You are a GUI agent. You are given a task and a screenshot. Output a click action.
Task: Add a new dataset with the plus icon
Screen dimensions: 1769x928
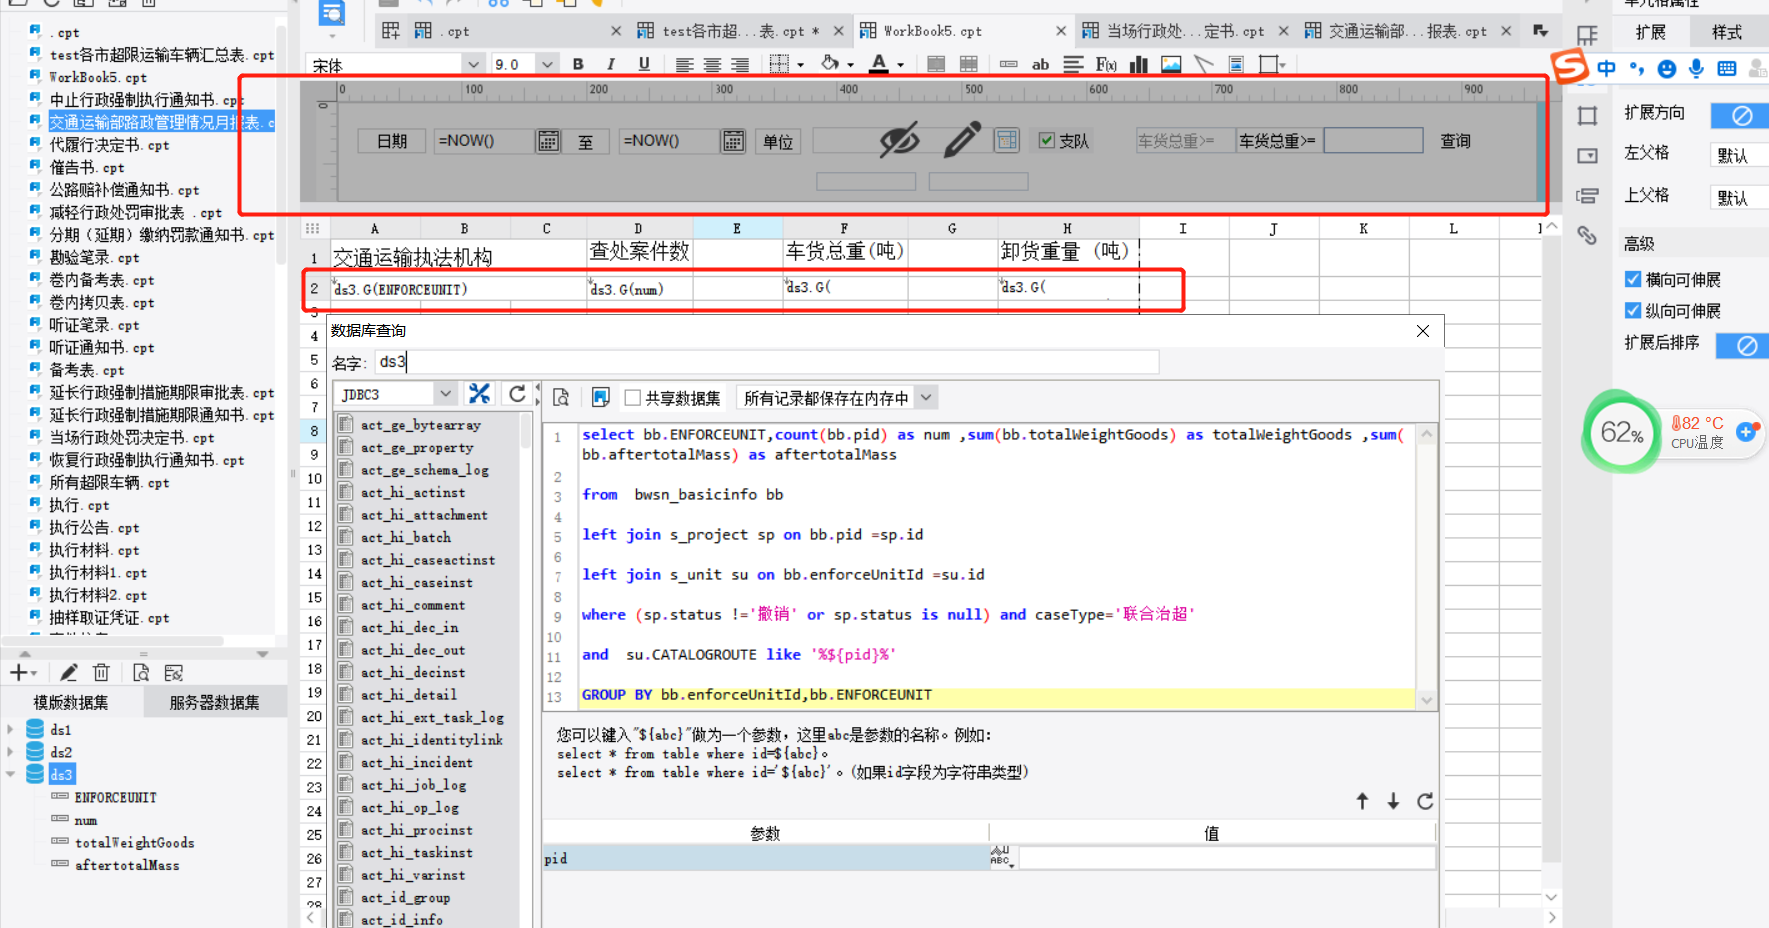point(18,673)
